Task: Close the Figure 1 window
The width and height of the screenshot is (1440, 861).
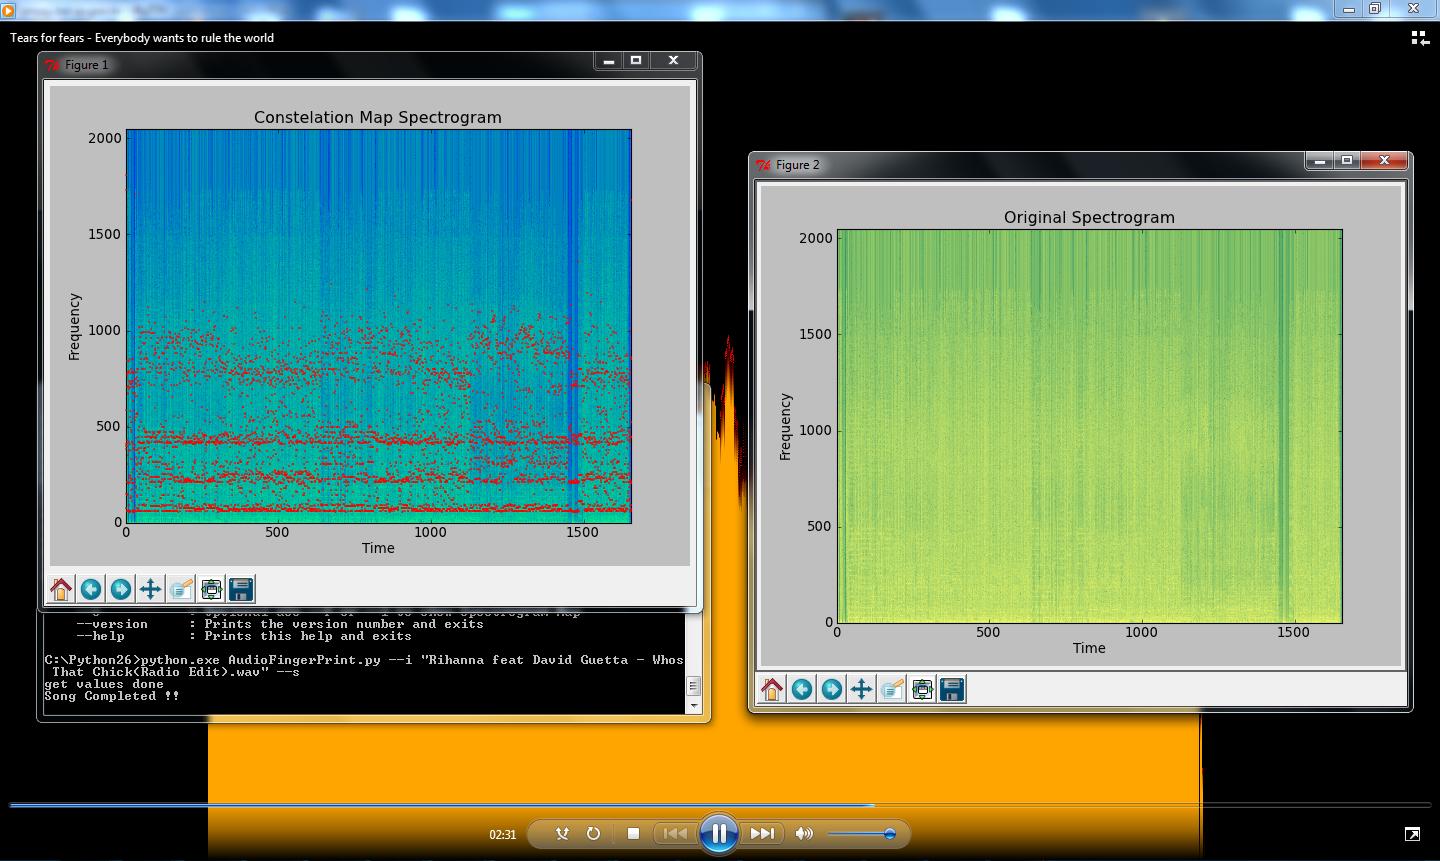Action: [674, 60]
